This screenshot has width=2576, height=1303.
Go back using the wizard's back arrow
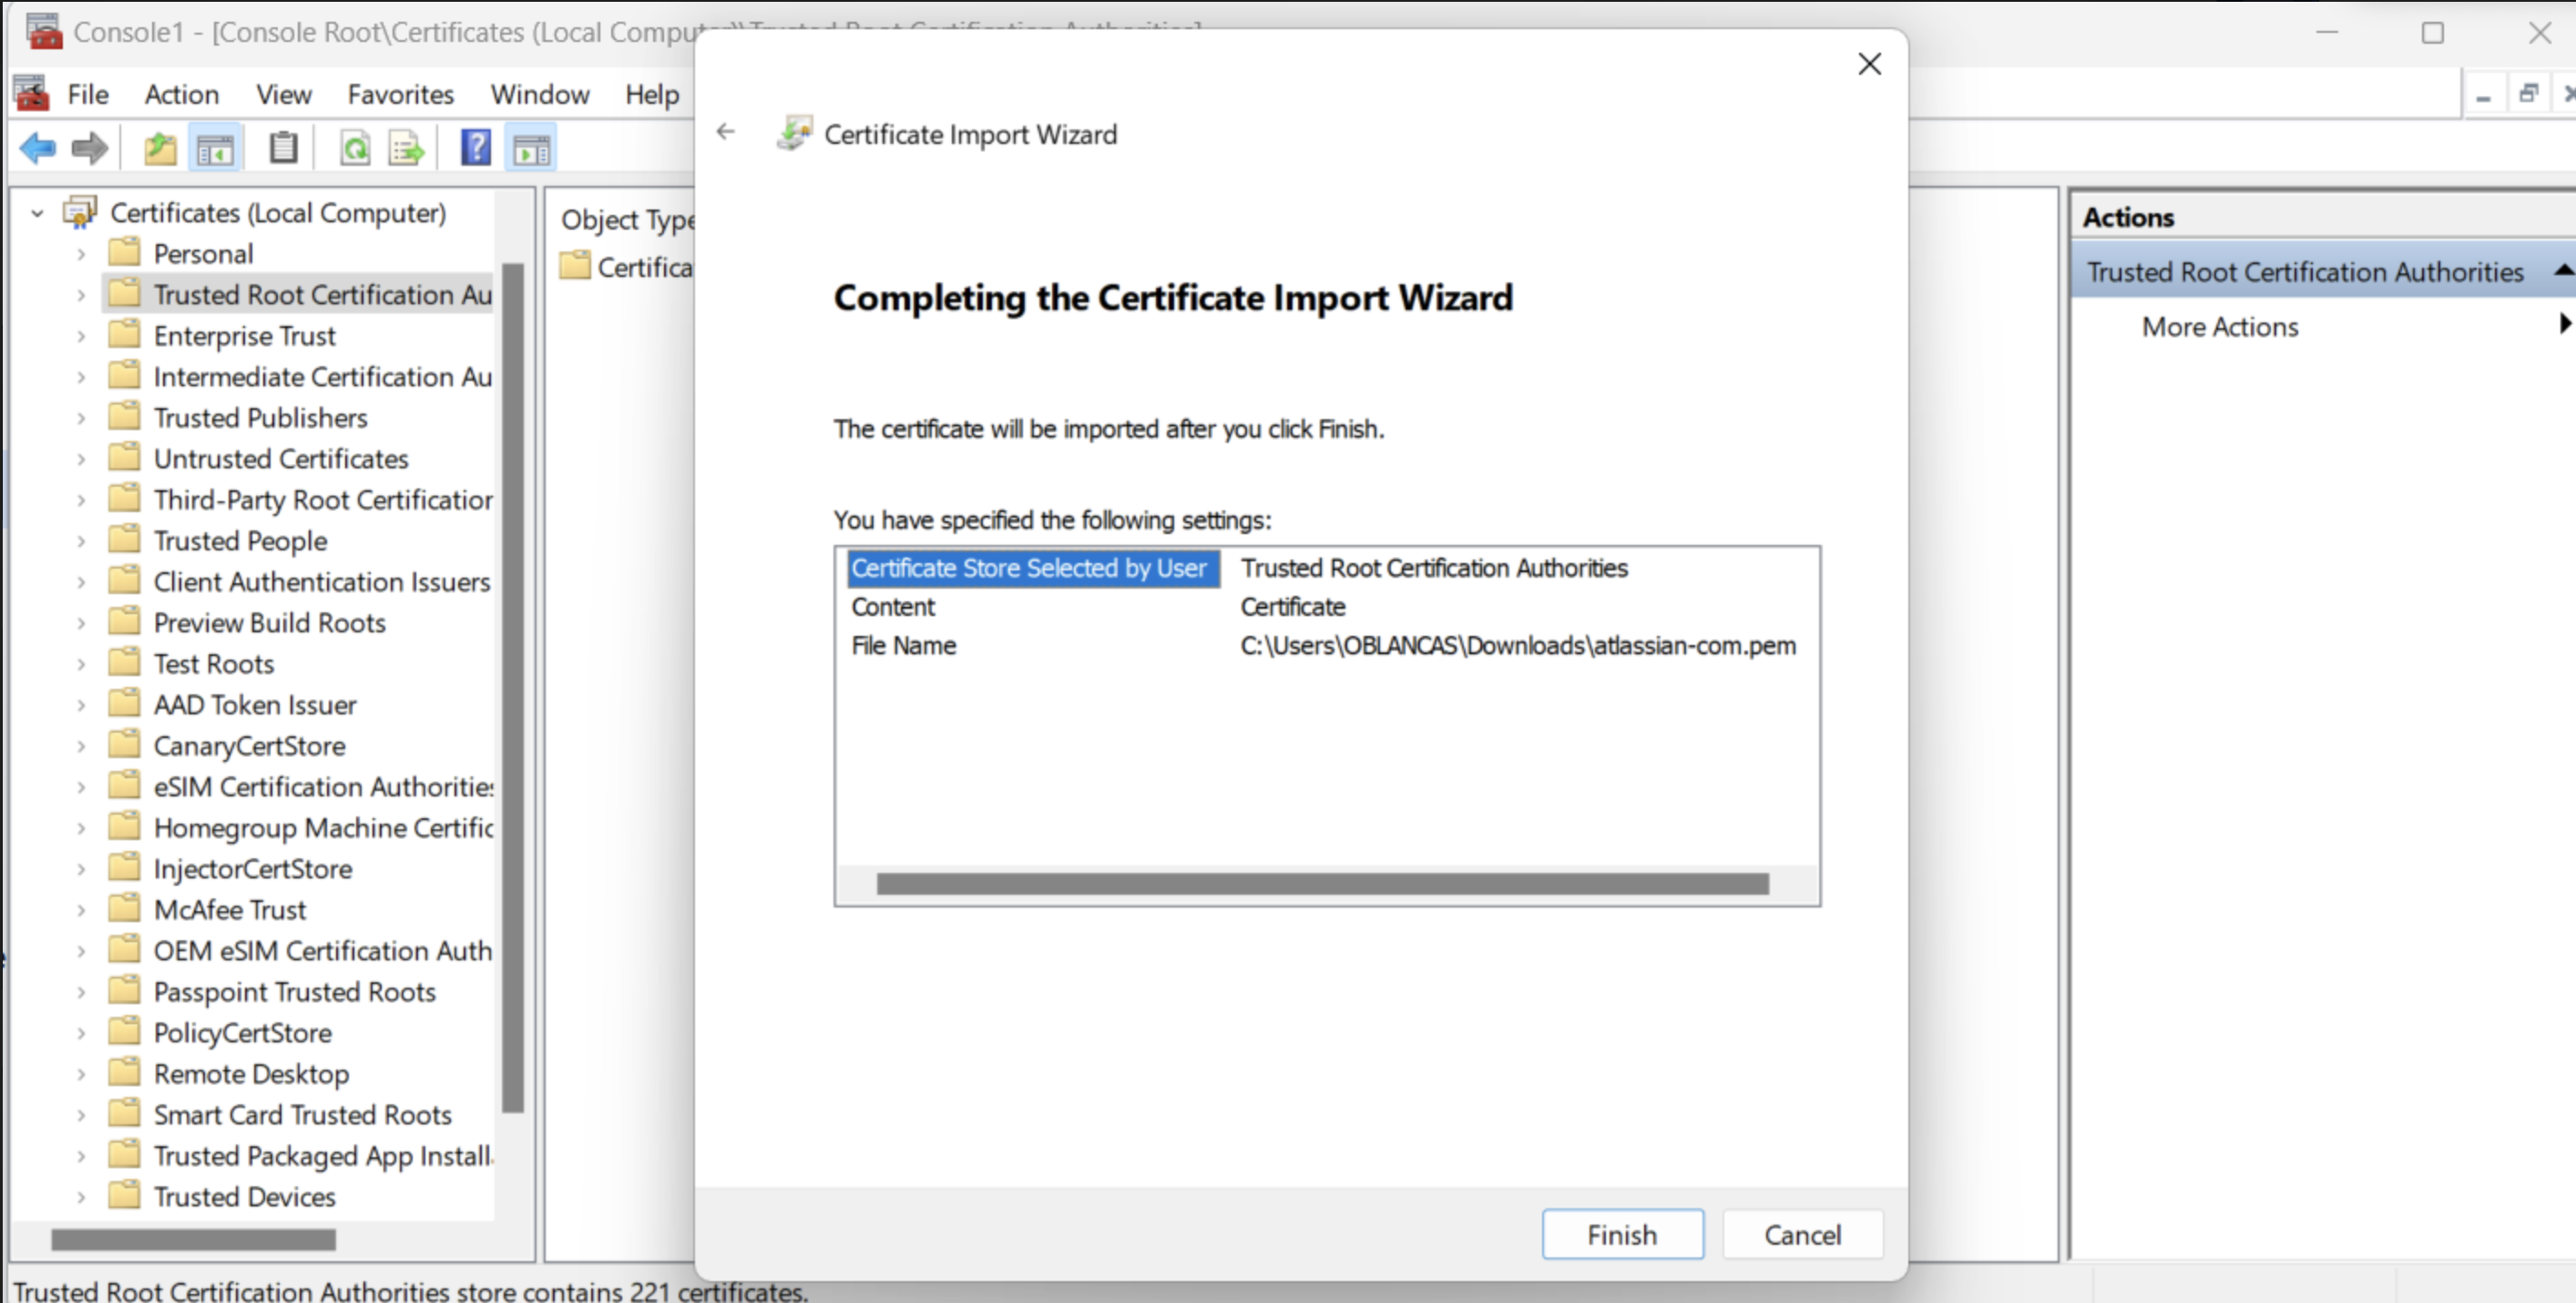(x=726, y=132)
